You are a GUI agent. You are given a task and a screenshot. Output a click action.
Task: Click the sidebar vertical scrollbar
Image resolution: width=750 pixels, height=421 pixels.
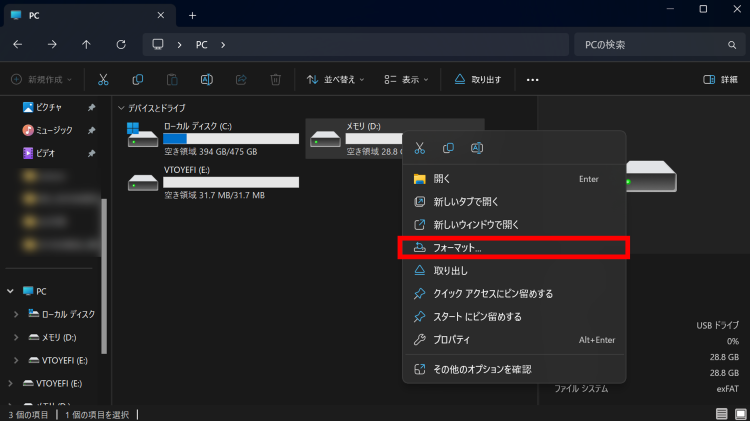tap(104, 276)
